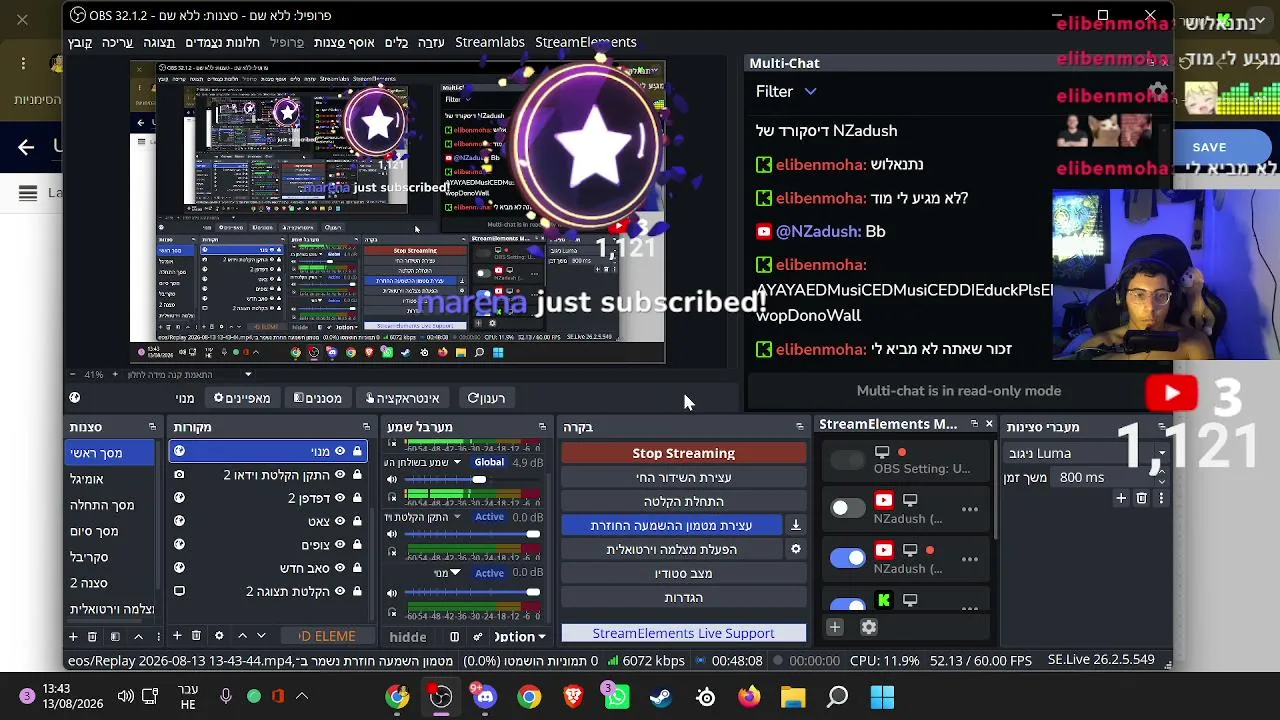Open the replay buffer save icon
This screenshot has height=720, width=1280.
796,525
